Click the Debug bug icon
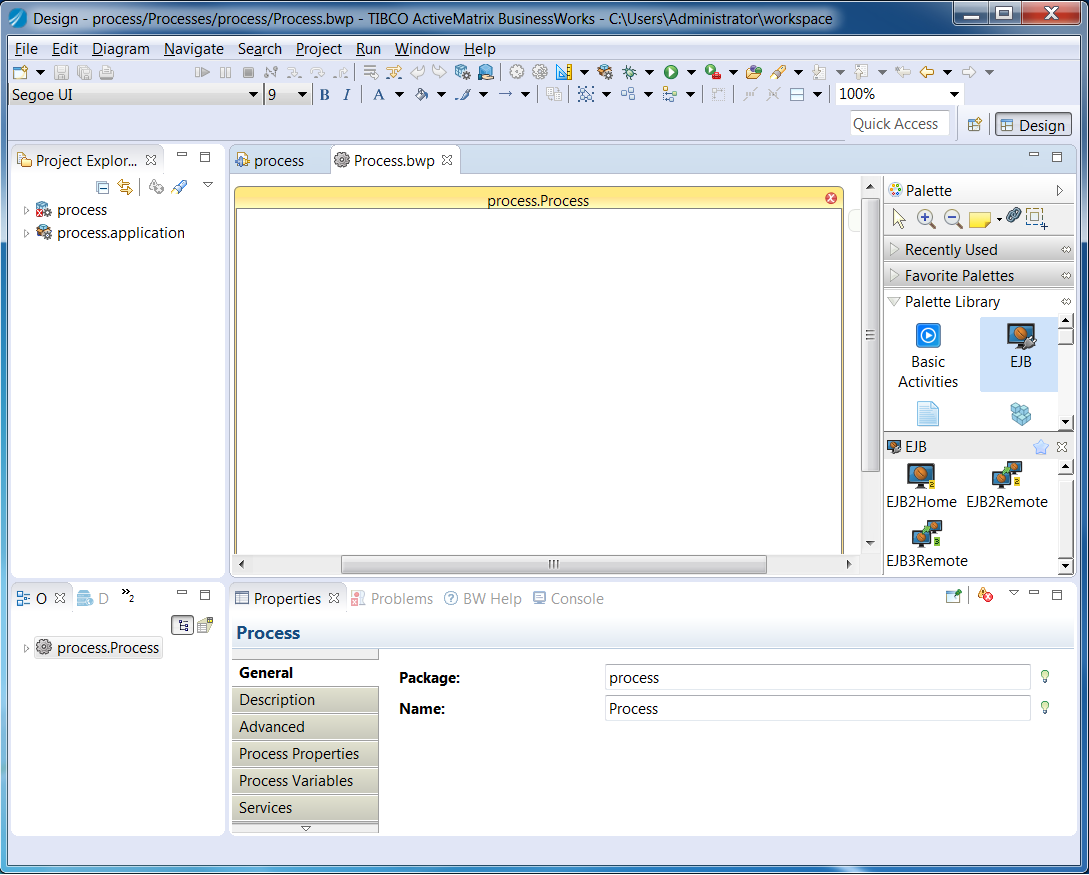 click(629, 72)
